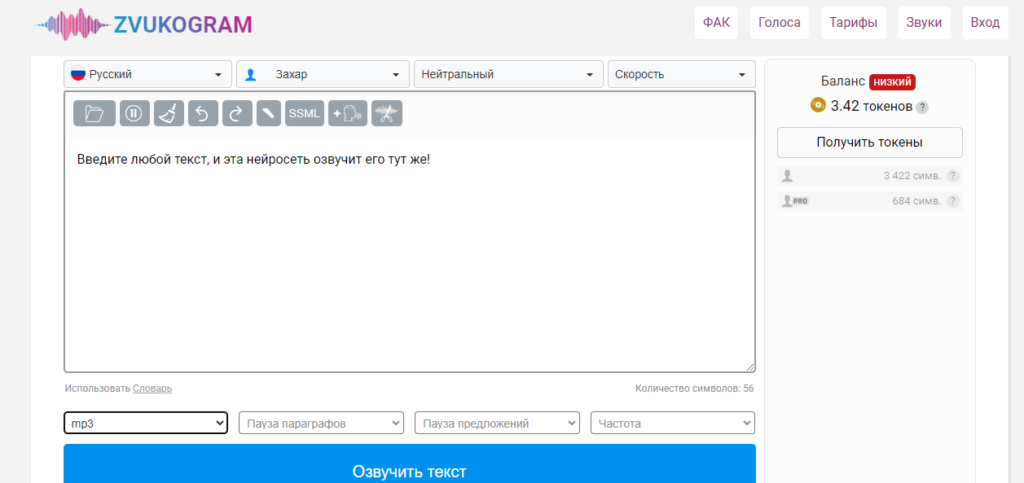Clear text with the broom icon
The height and width of the screenshot is (483, 1024).
coord(167,114)
